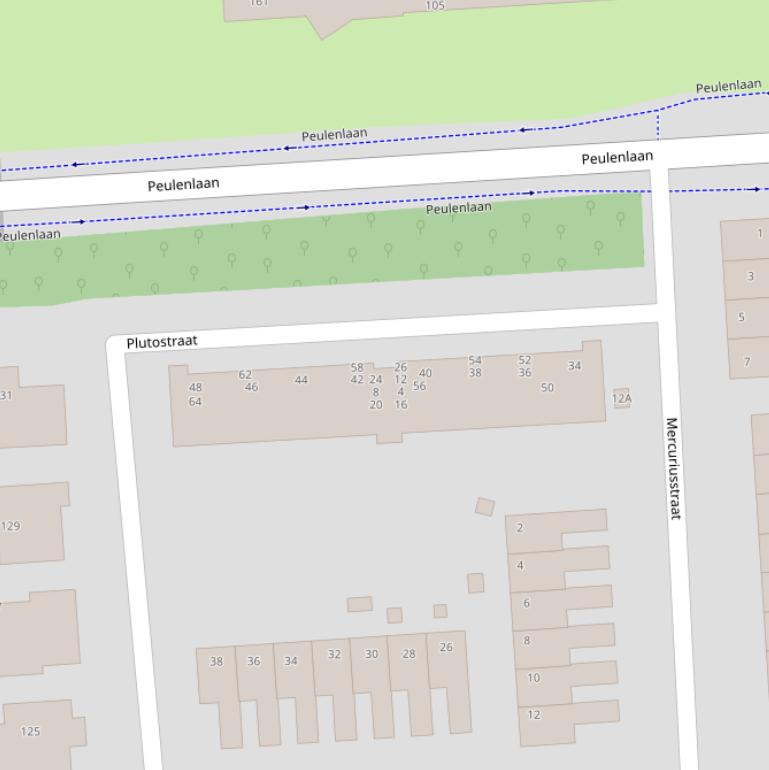769x770 pixels.
Task: Click the building labeled 105
Action: tap(434, 6)
